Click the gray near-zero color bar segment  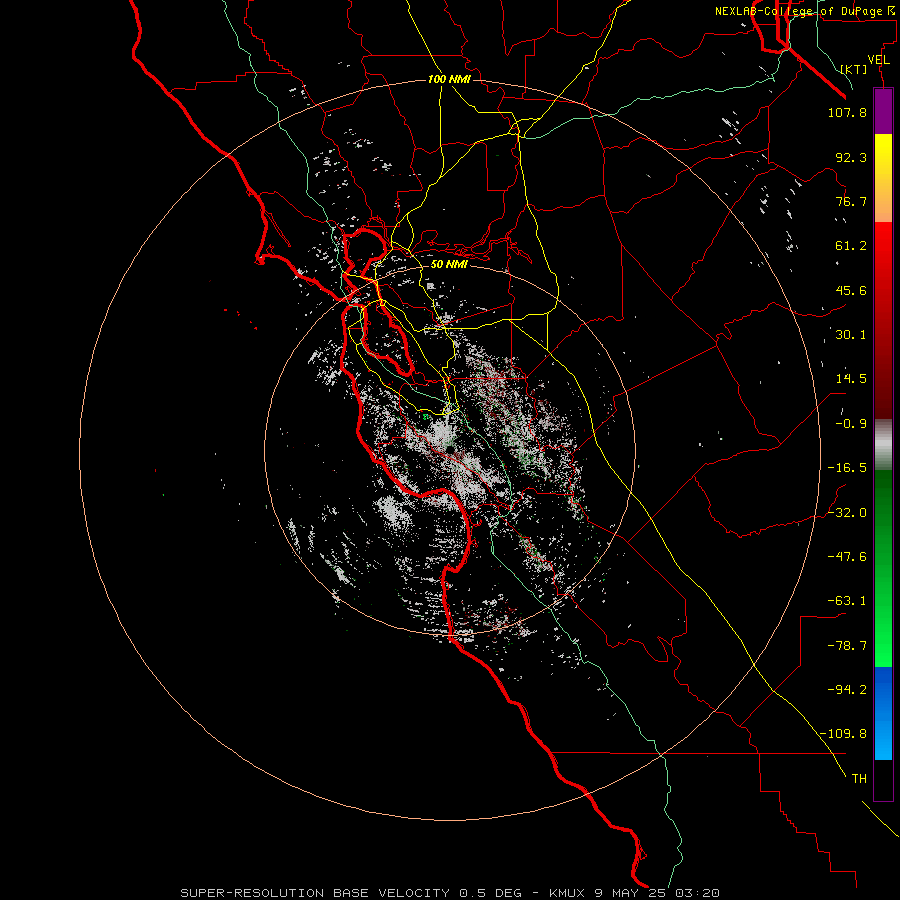point(883,445)
